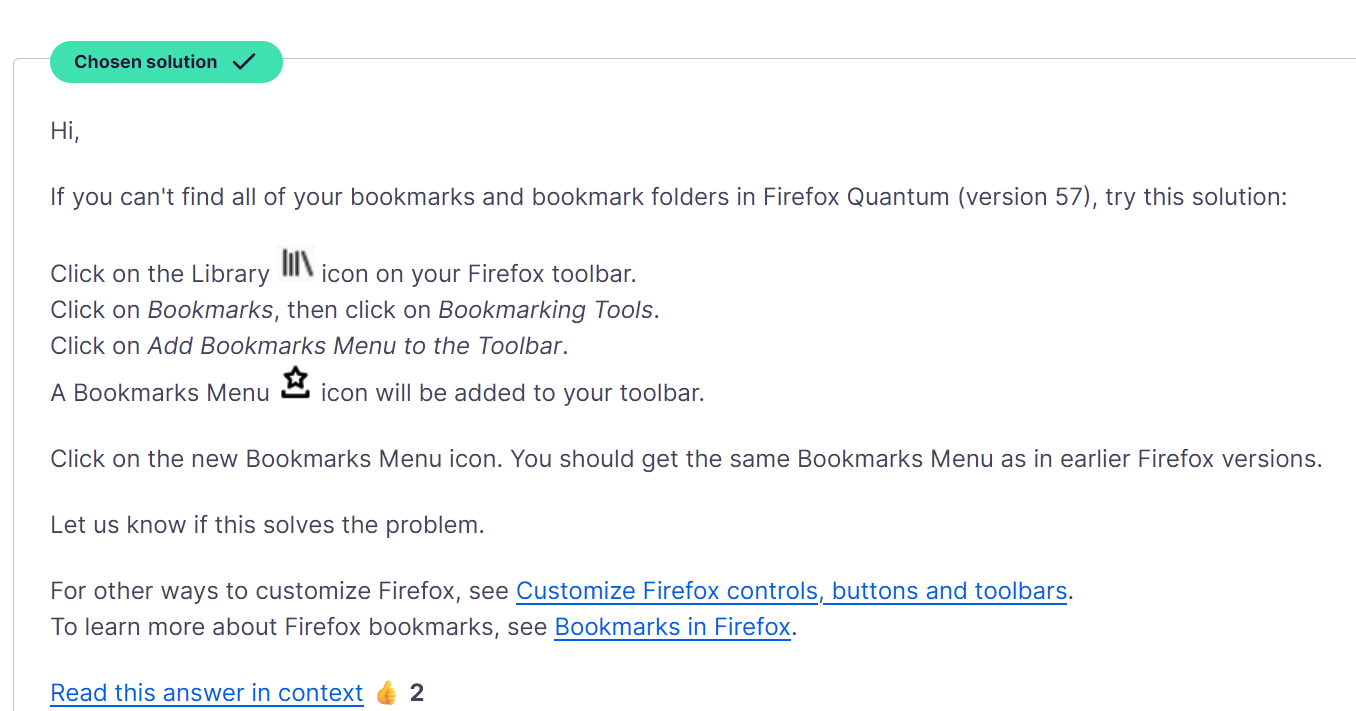Open the Customize Firefox controls, buttons and toolbars link
1356x711 pixels.
(791, 591)
